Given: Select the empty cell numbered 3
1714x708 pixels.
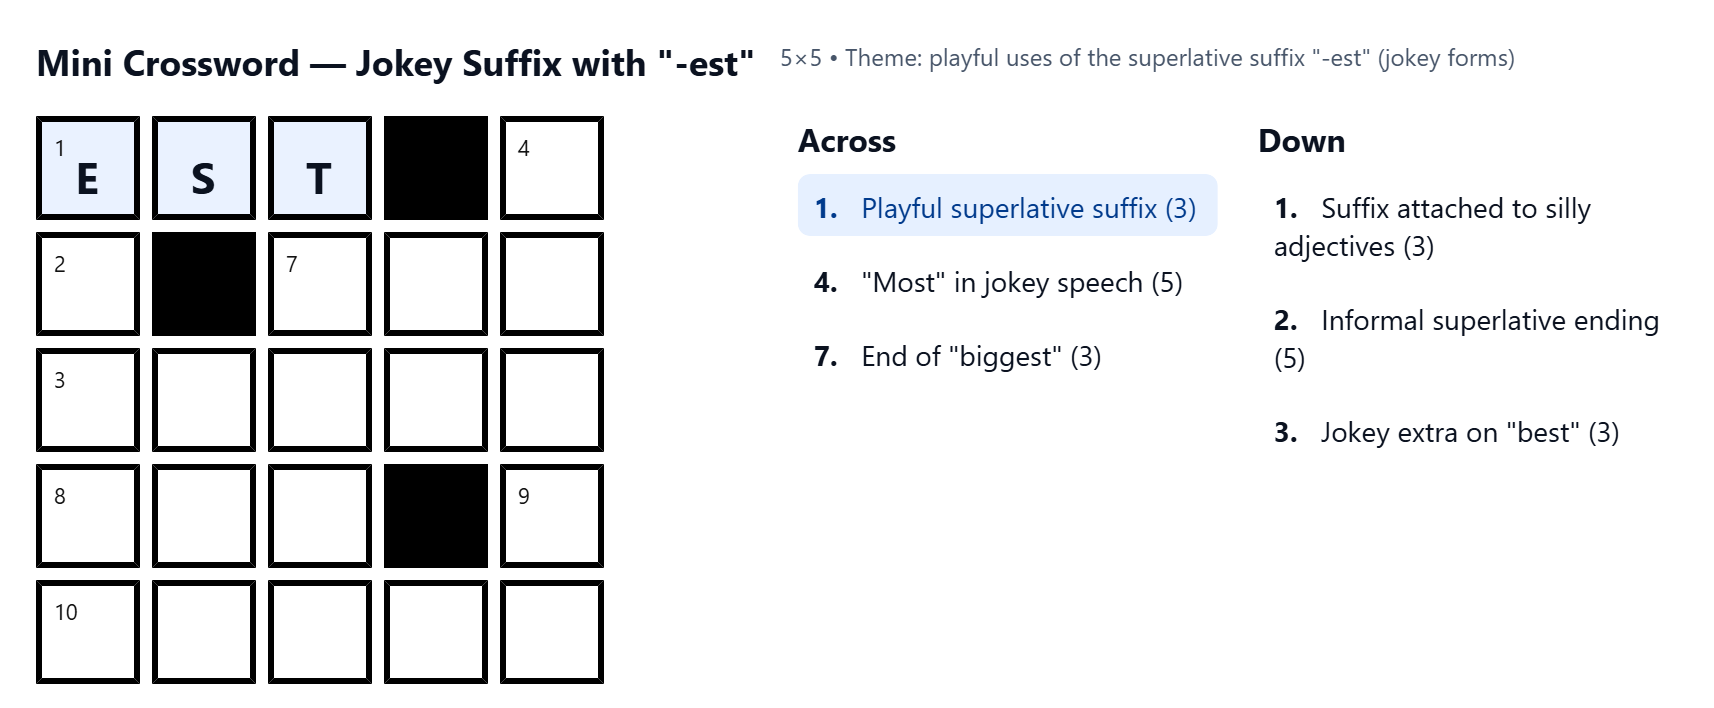Looking at the screenshot, I should point(88,400).
